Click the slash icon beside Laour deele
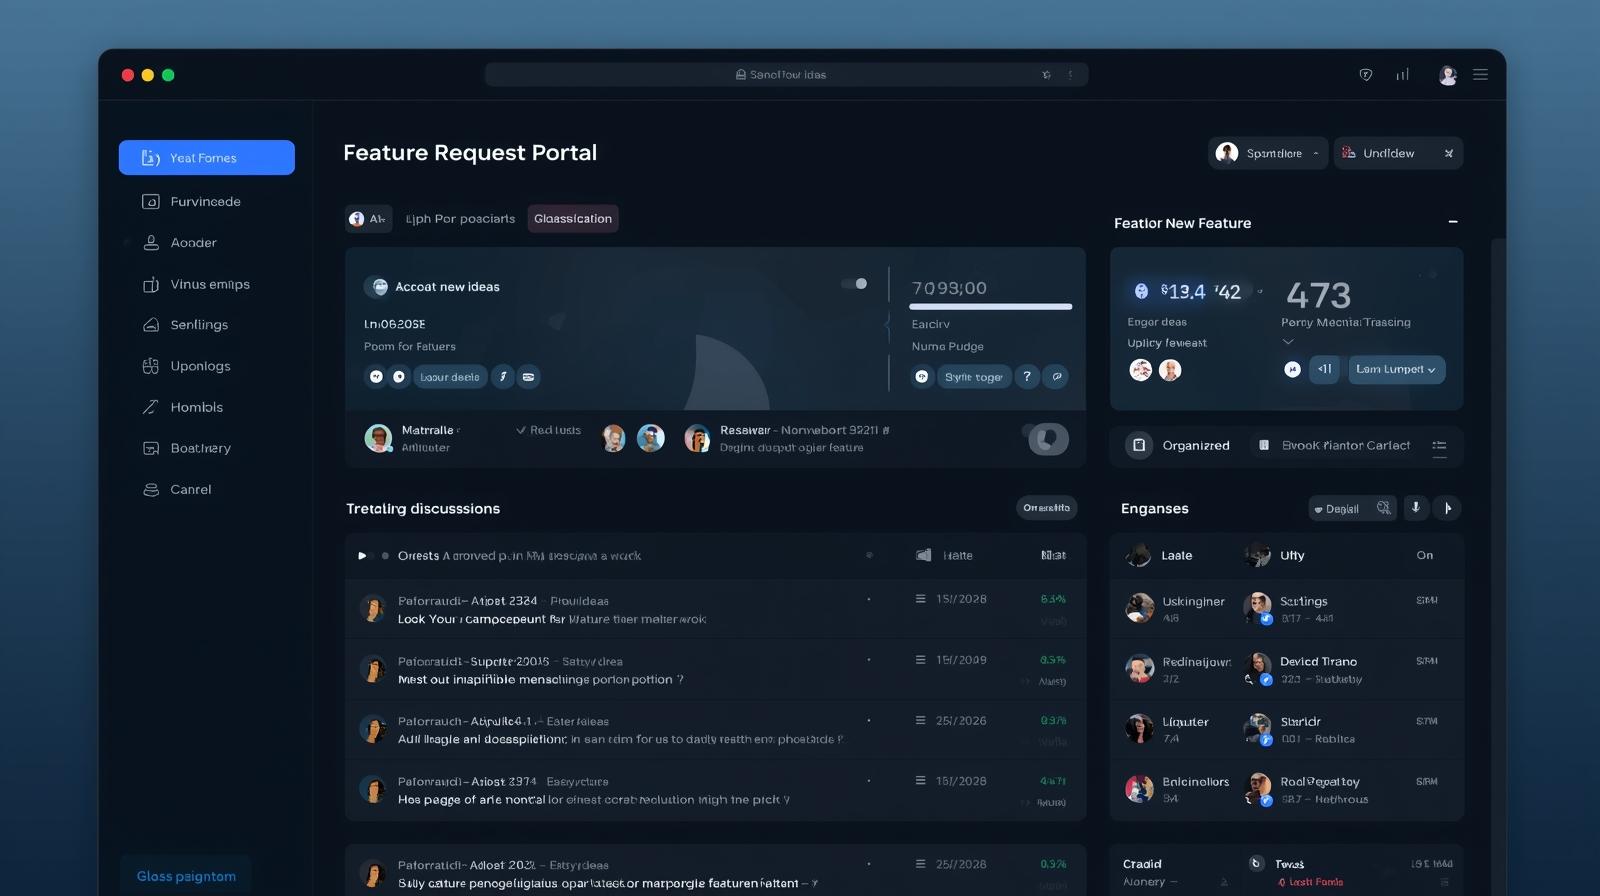 pyautogui.click(x=503, y=377)
